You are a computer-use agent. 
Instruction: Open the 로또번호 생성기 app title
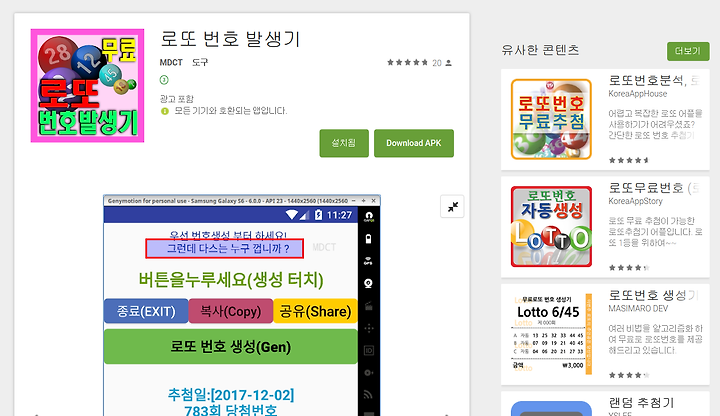[x=653, y=295]
